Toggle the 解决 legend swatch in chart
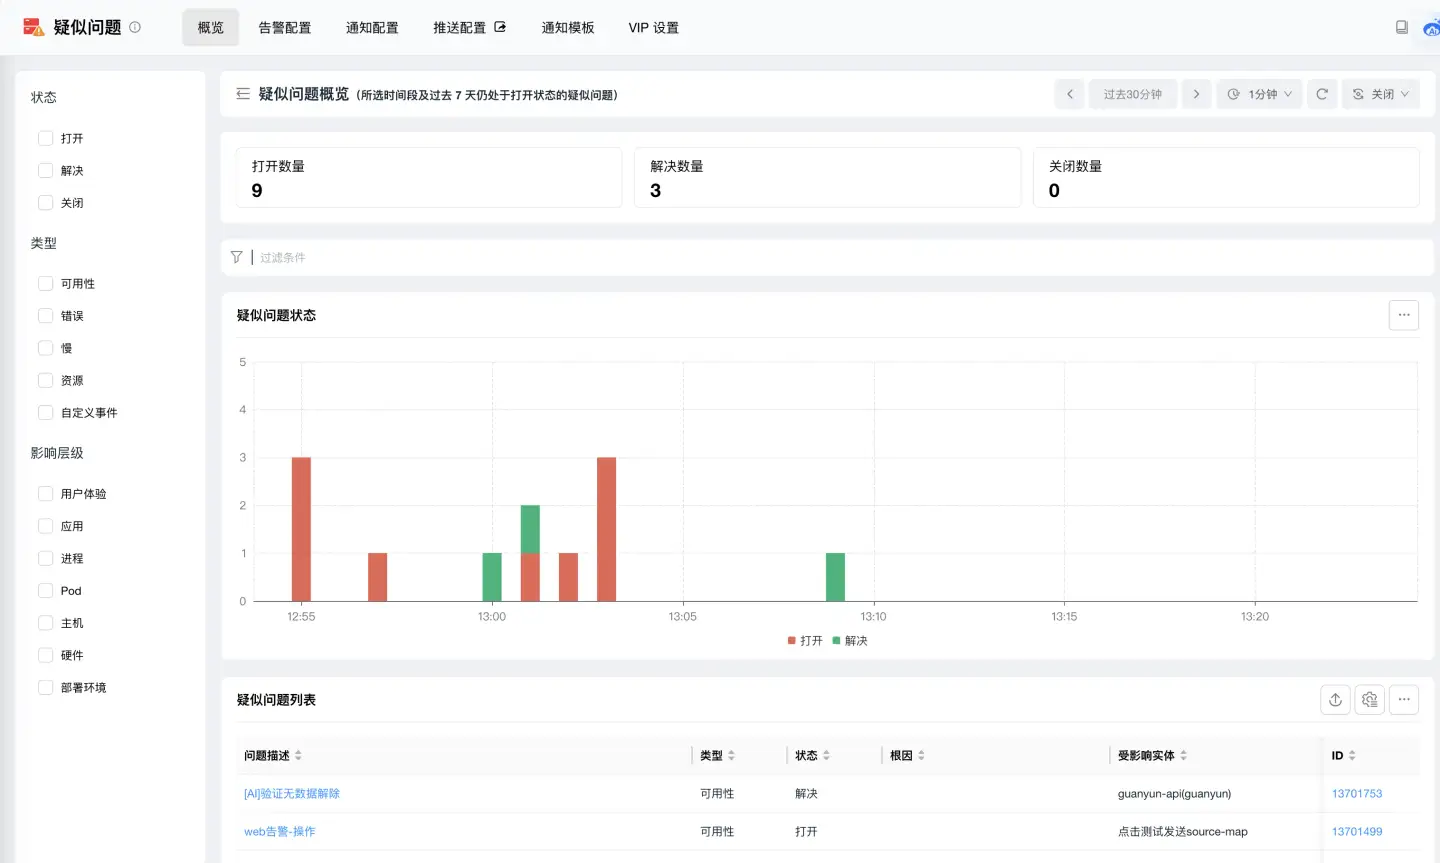This screenshot has height=863, width=1440. (837, 641)
